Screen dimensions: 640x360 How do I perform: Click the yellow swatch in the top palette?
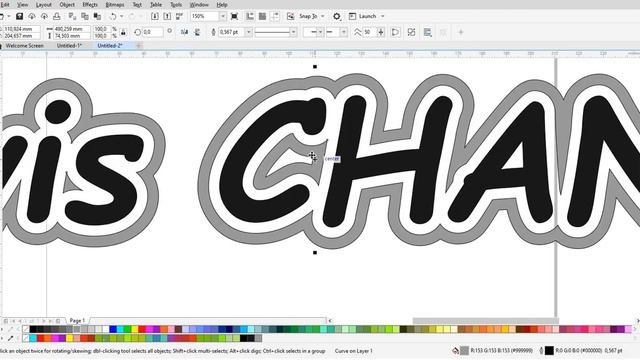click(x=135, y=329)
